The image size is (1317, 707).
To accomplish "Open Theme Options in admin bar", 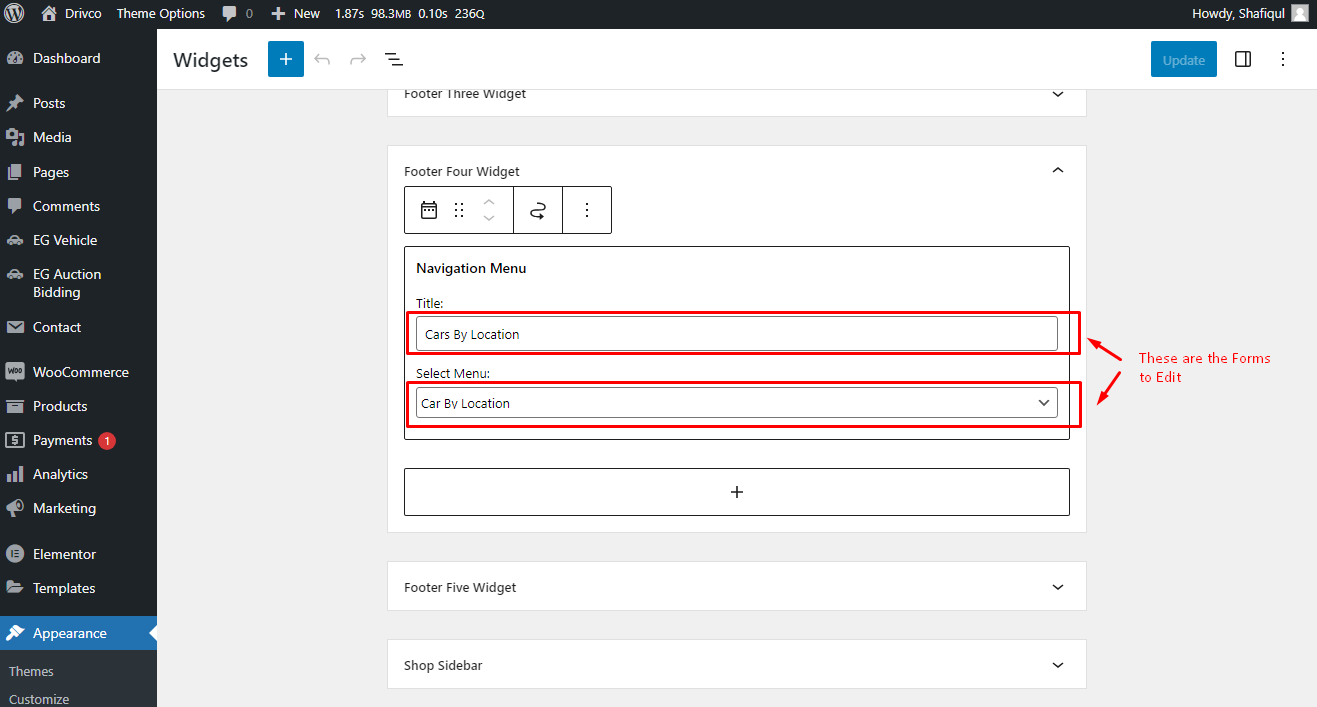I will (161, 14).
